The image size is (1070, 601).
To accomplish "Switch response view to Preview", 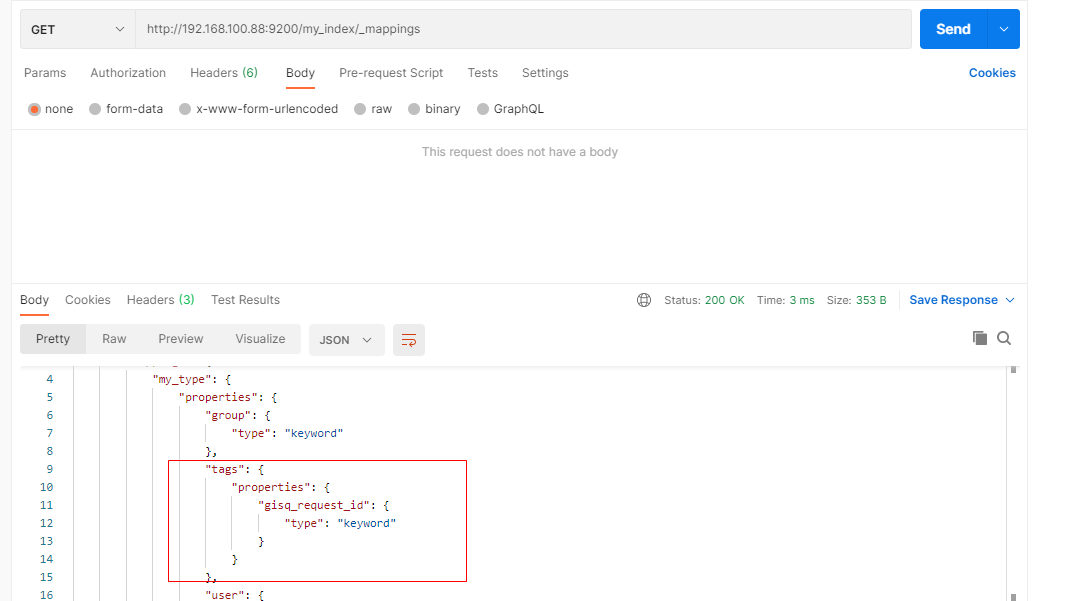I will (x=181, y=340).
